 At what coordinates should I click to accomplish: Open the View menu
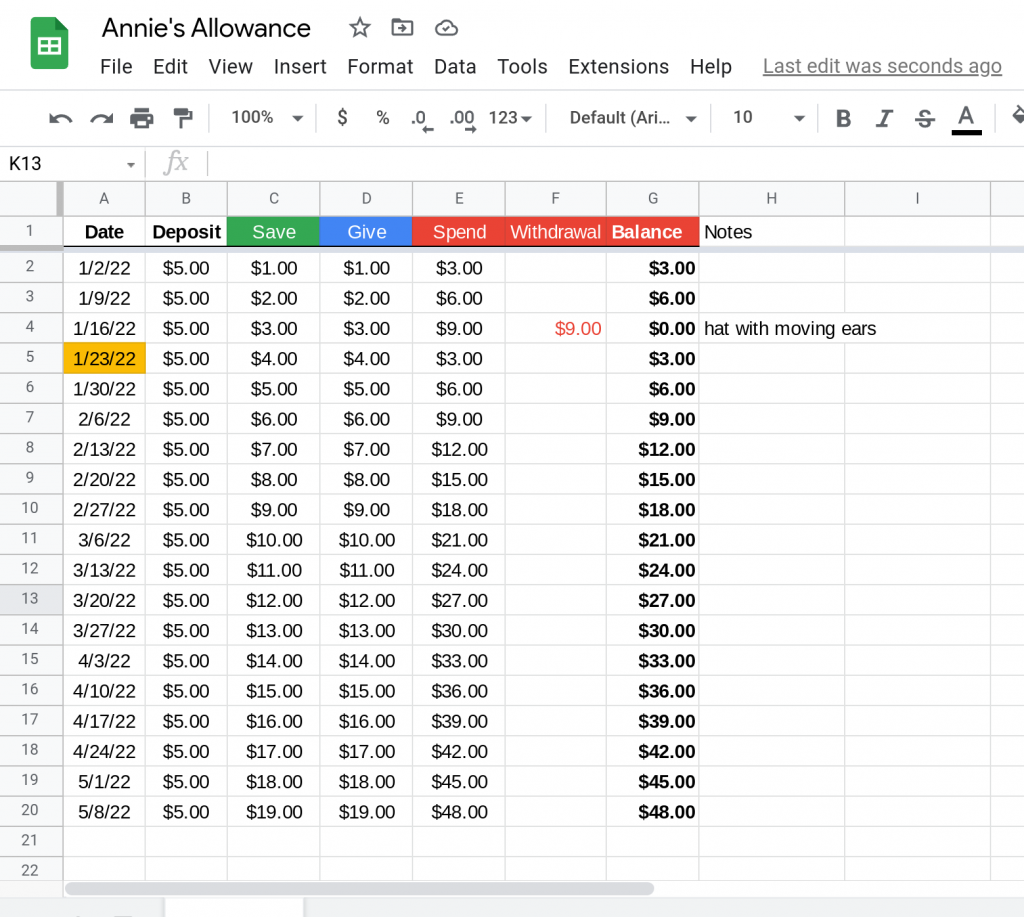[231, 67]
